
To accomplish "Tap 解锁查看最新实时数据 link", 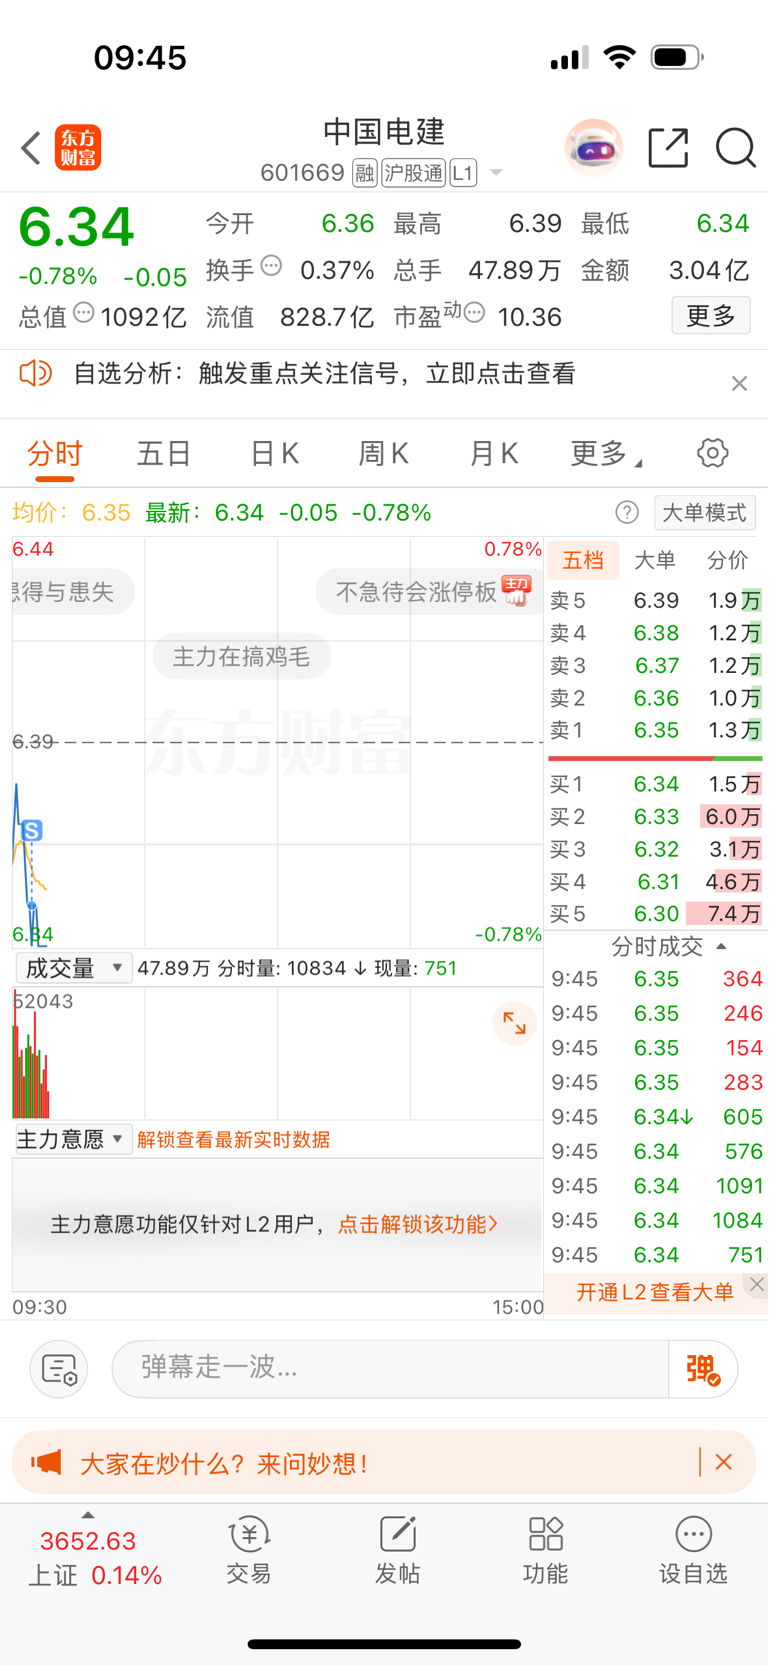I will 233,1140.
